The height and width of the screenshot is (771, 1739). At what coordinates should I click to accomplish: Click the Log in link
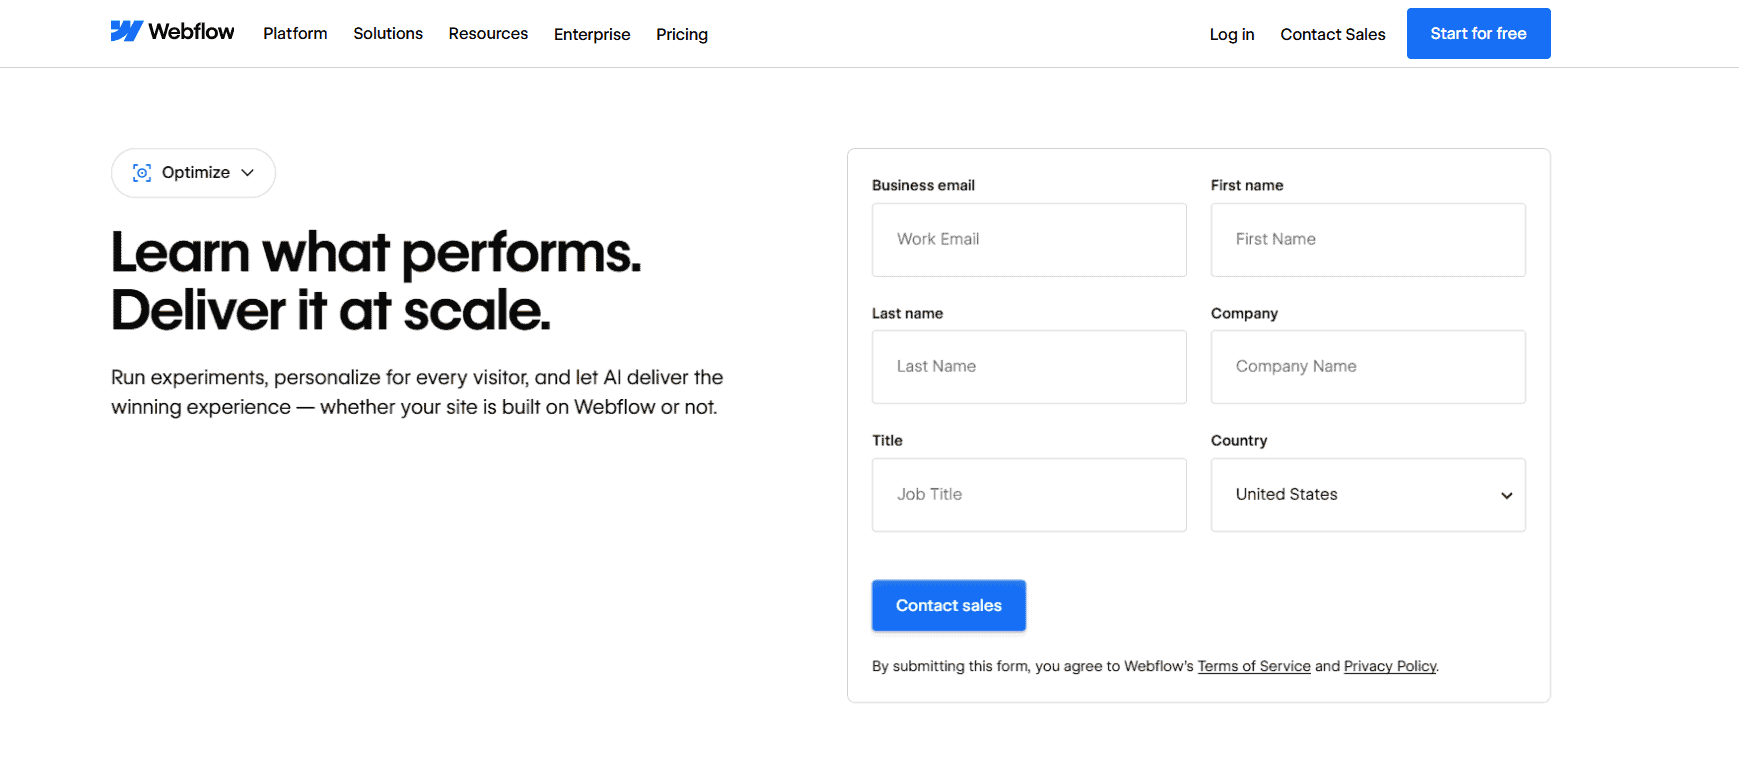click(x=1231, y=34)
